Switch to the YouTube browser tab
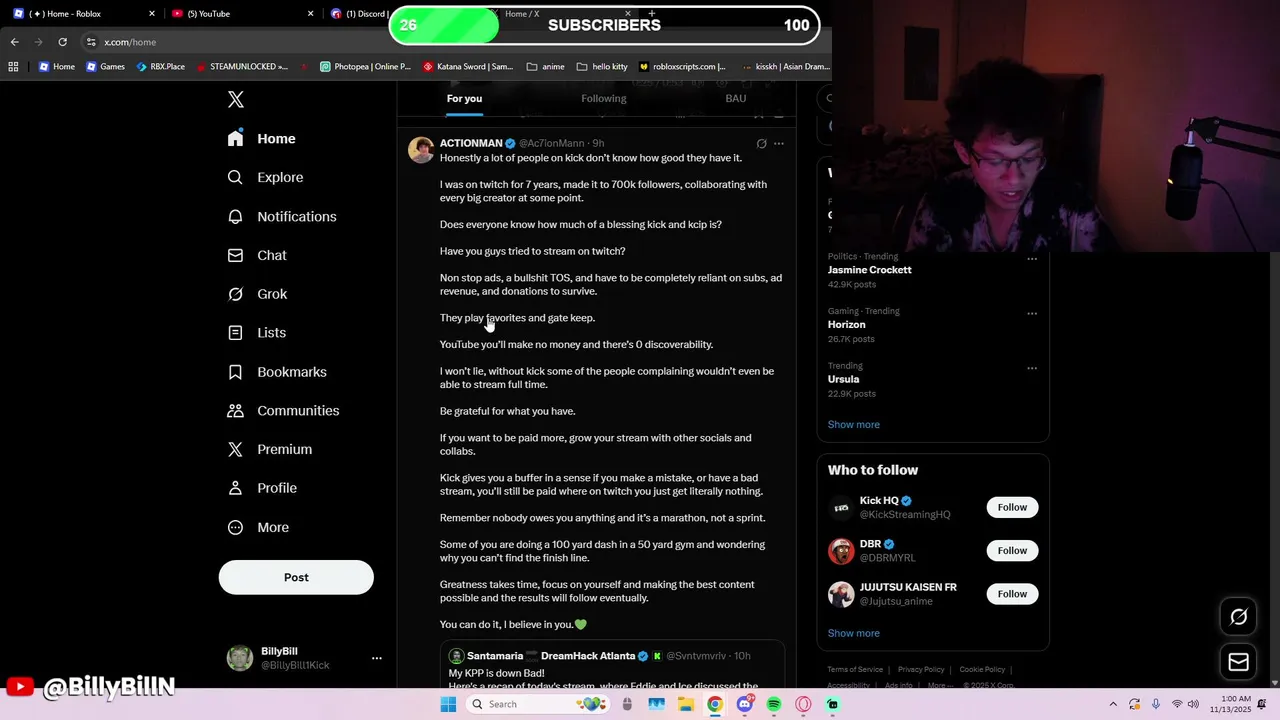This screenshot has width=1280, height=720. coord(241,14)
